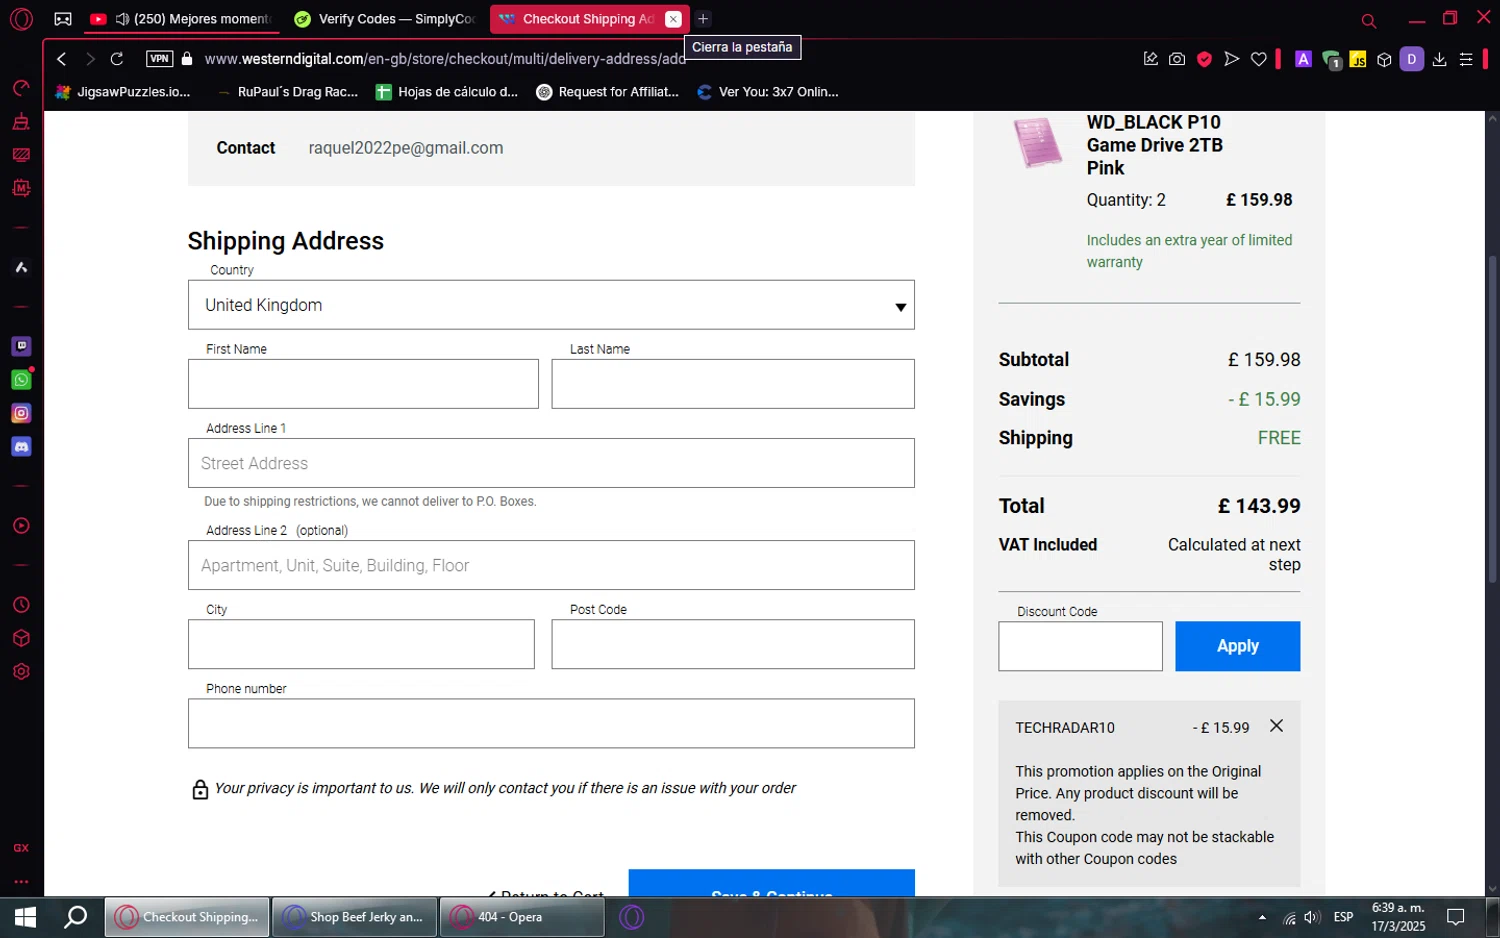Open the yellow JS extension icon

coord(1358,59)
